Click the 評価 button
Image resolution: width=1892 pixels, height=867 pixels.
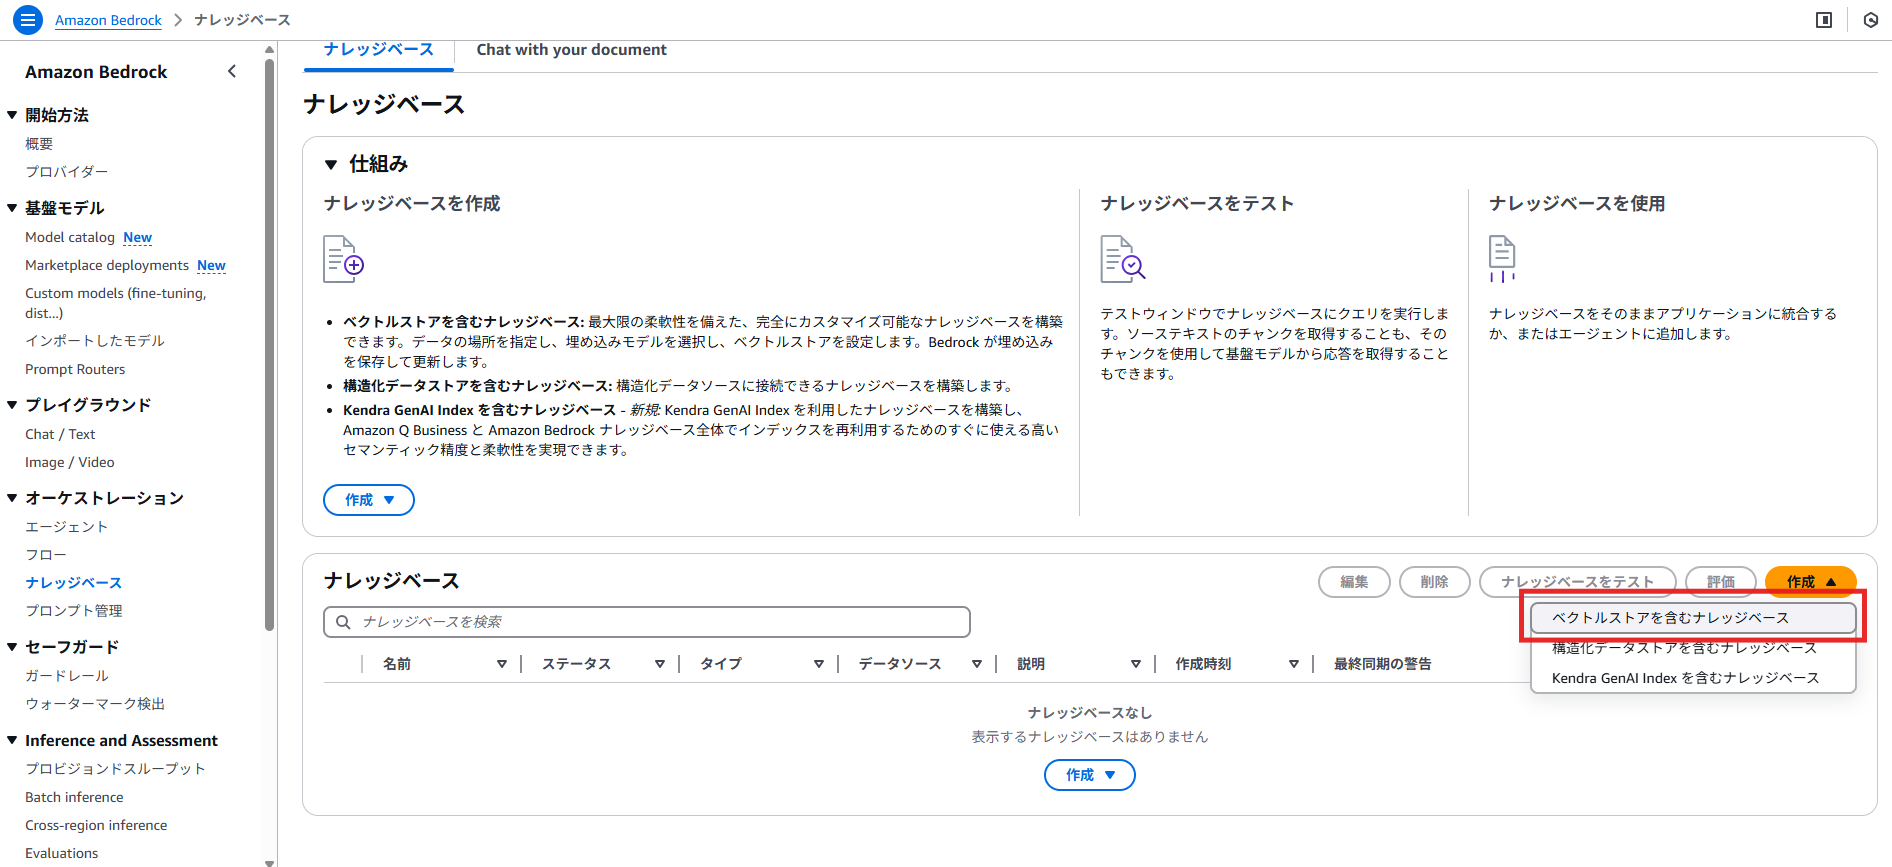click(x=1721, y=582)
